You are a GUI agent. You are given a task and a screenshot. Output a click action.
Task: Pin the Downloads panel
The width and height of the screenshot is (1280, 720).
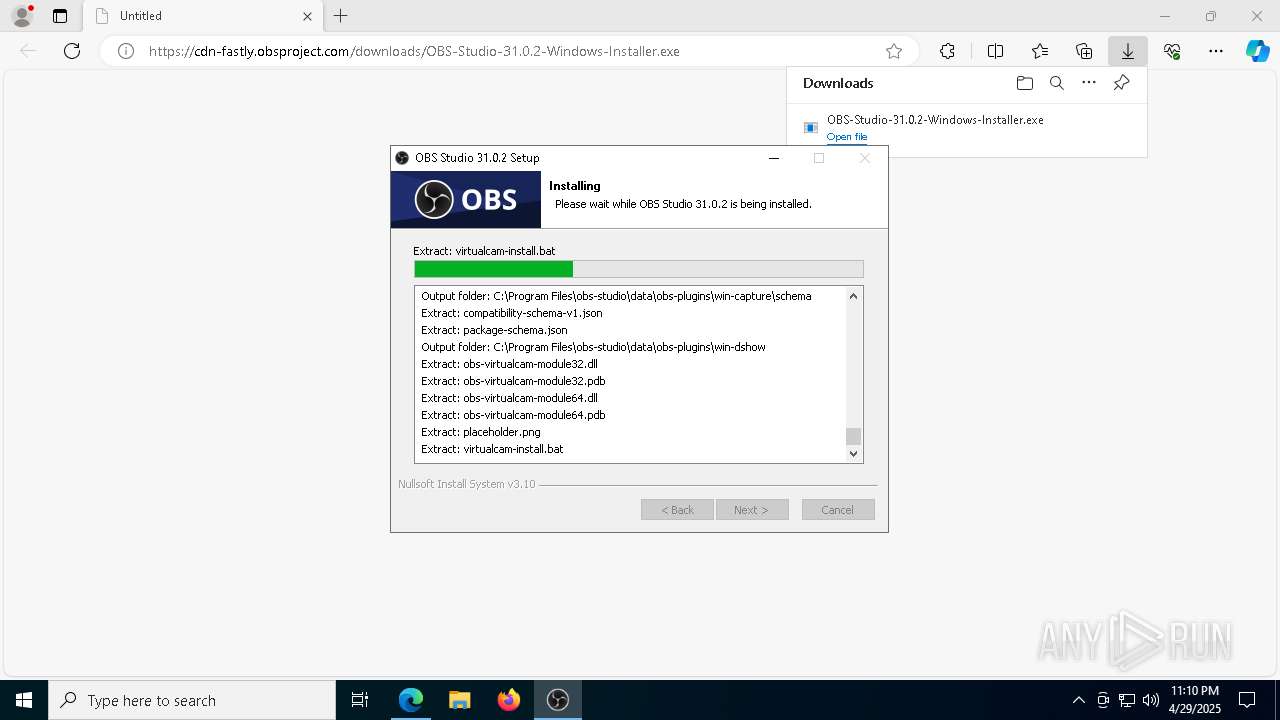[1121, 83]
